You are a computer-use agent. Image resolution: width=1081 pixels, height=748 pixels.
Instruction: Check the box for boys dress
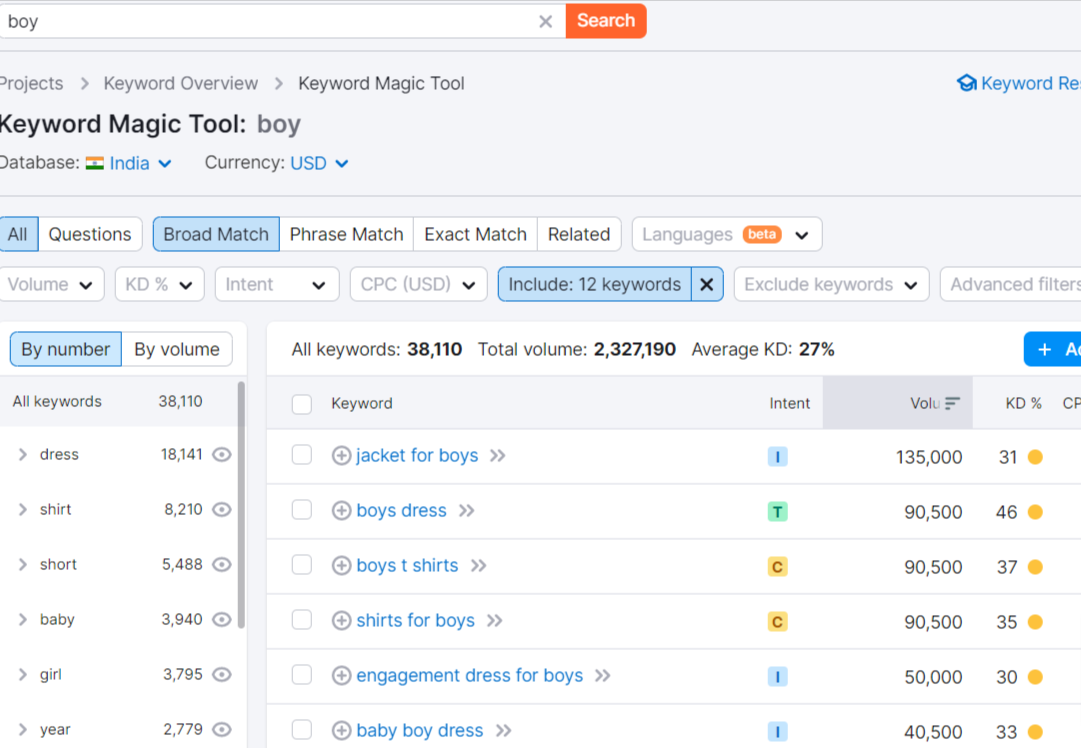point(301,509)
